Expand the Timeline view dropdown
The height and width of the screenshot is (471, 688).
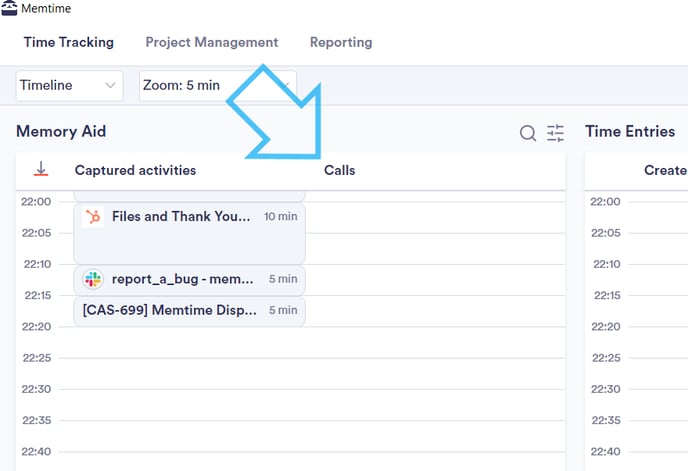pyautogui.click(x=70, y=86)
